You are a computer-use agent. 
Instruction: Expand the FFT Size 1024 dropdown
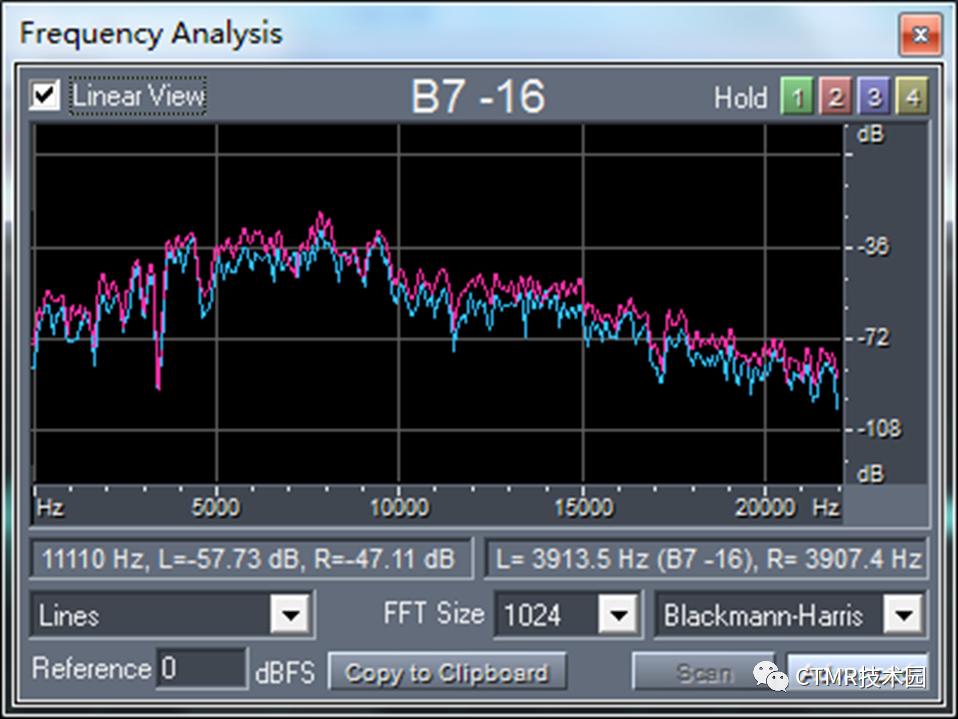pyautogui.click(x=618, y=614)
